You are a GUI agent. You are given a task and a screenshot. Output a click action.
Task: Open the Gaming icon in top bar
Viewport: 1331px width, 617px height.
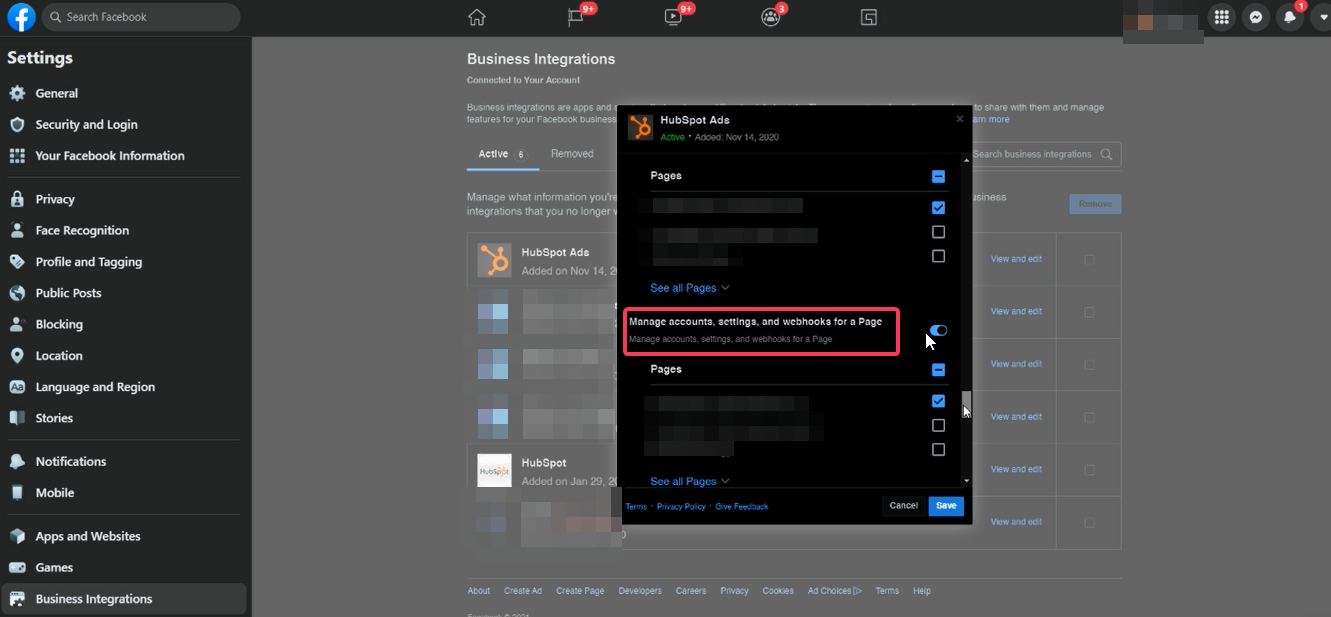868,17
